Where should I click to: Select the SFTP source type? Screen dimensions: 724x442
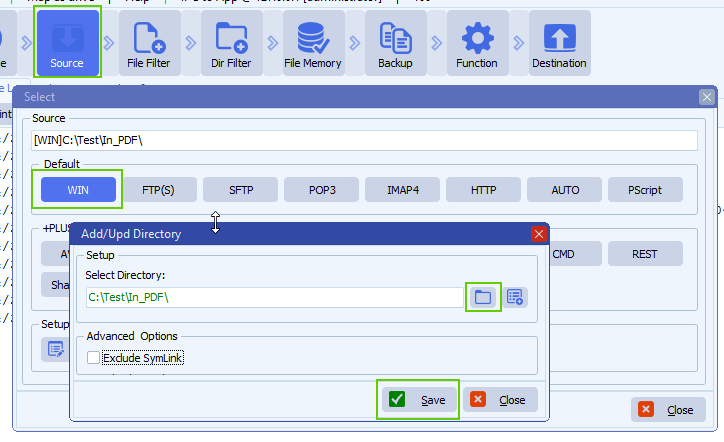[240, 189]
